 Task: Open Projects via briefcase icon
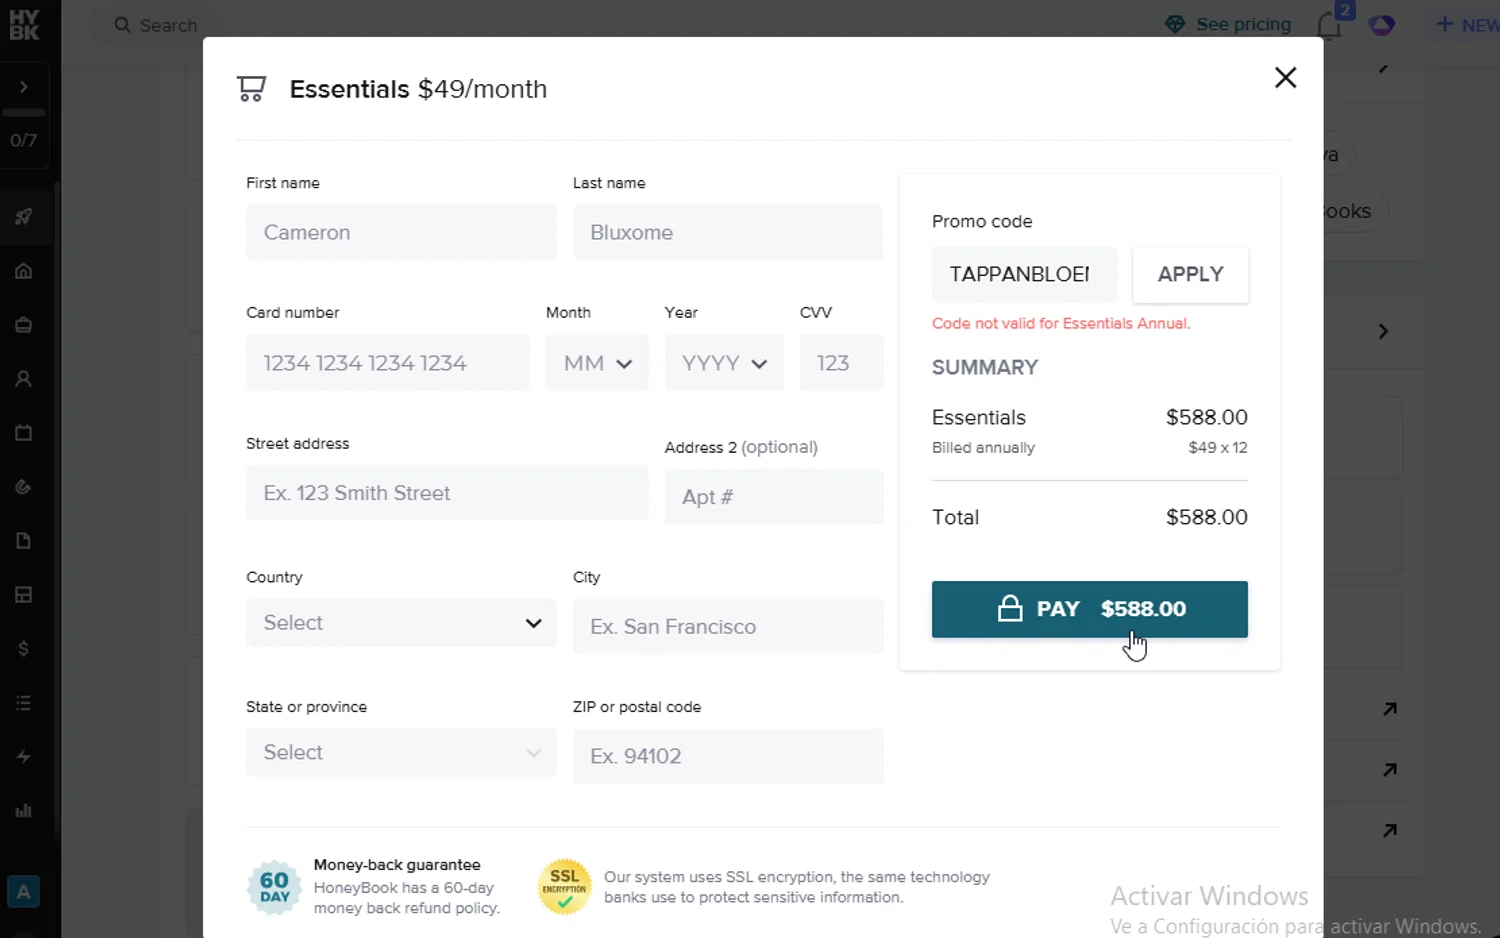[x=24, y=325]
